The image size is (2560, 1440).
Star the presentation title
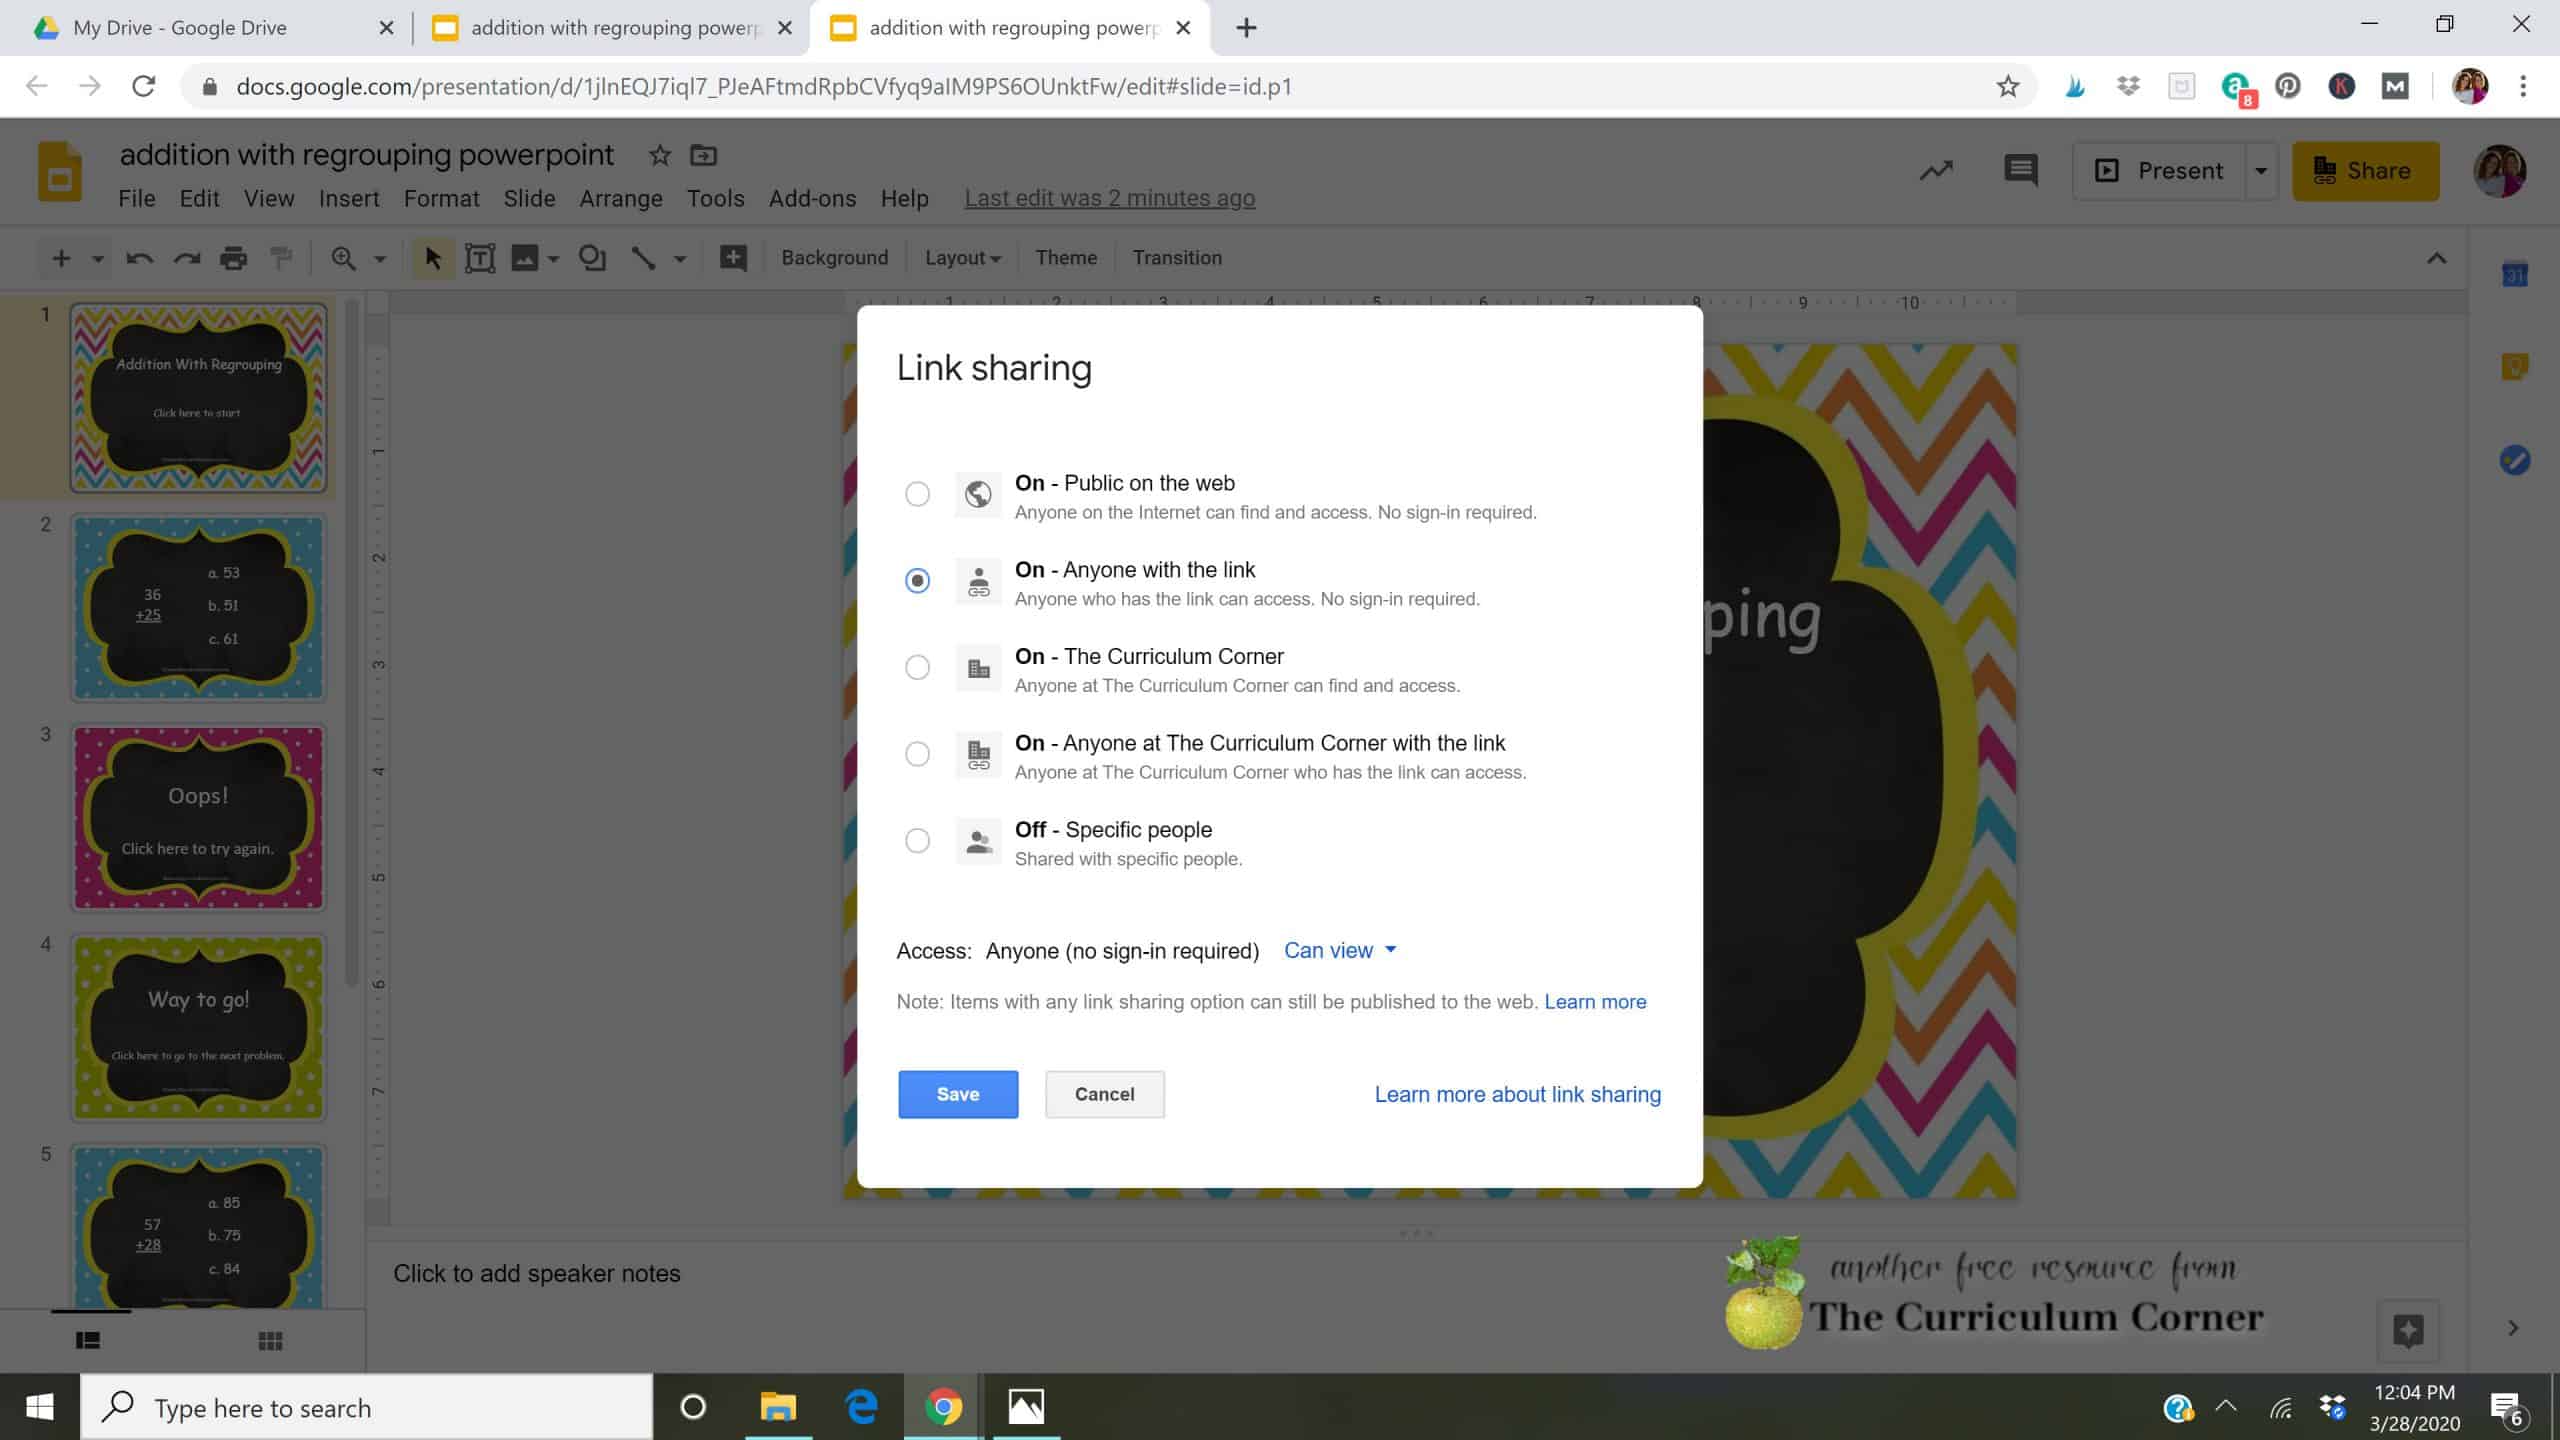point(659,155)
